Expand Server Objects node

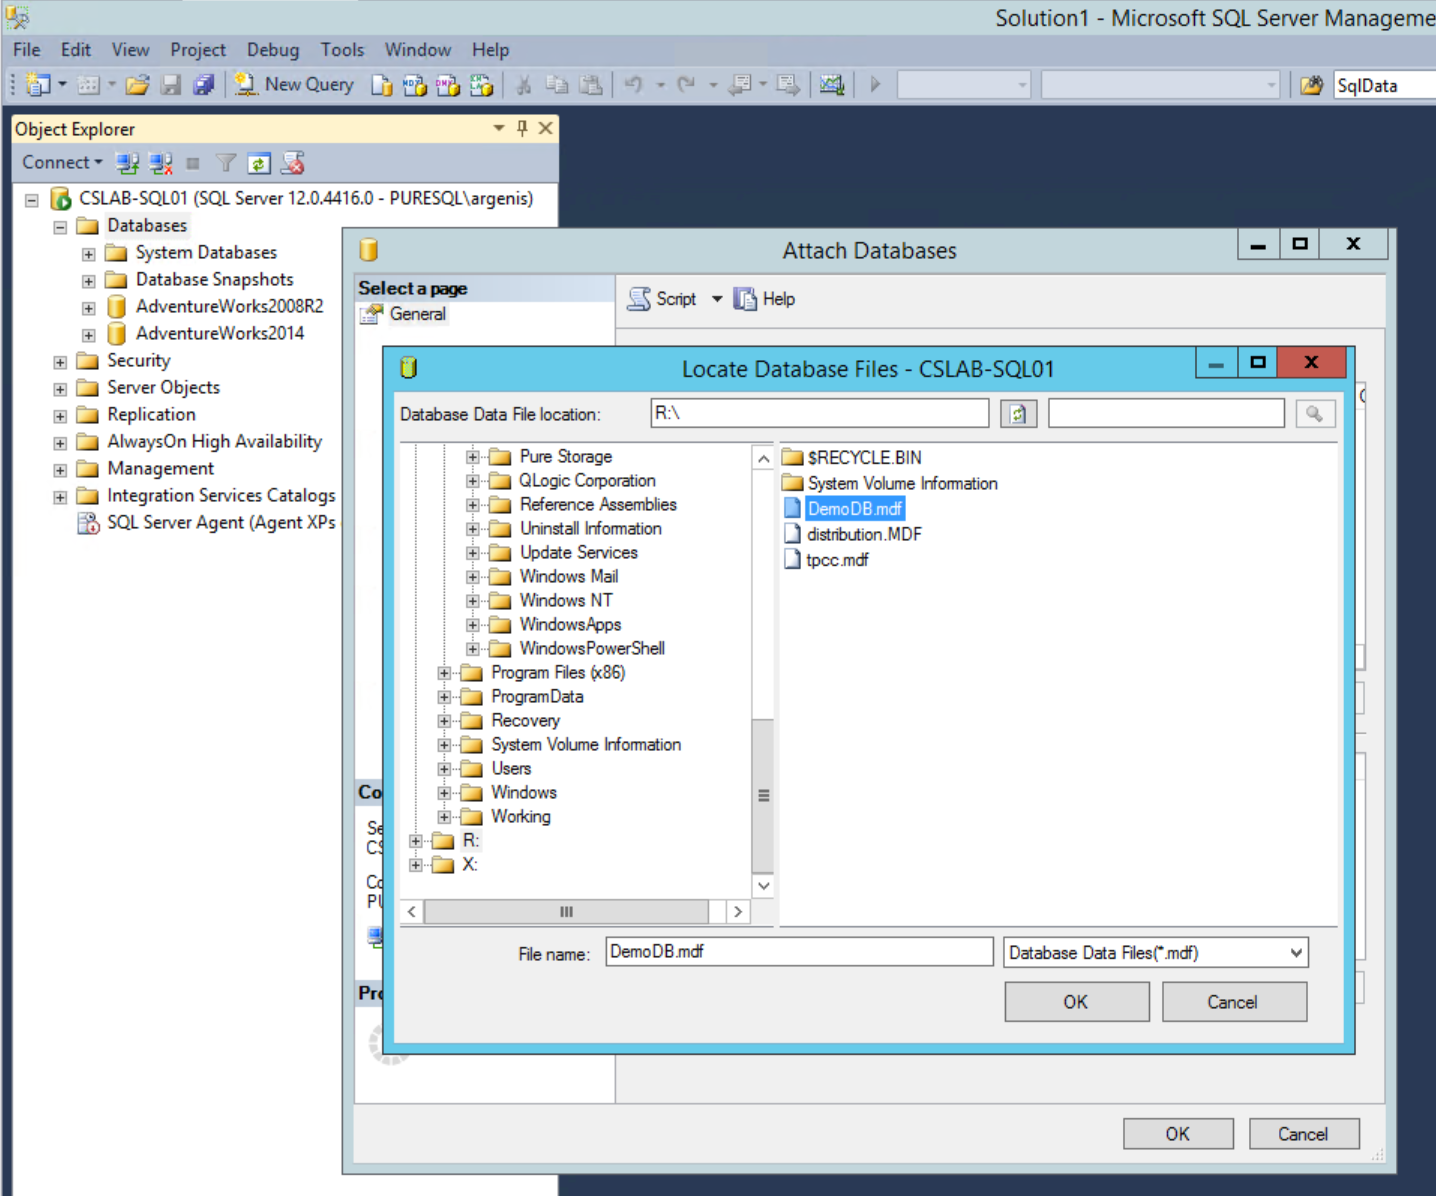point(60,389)
